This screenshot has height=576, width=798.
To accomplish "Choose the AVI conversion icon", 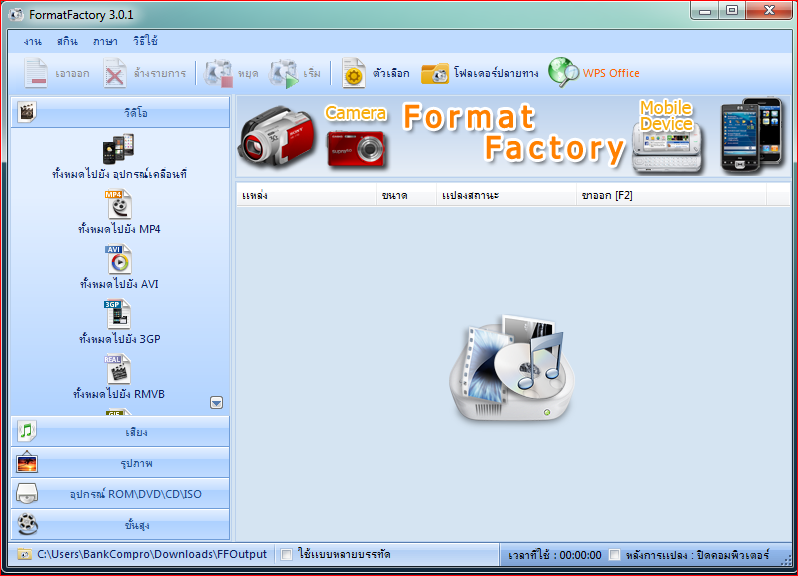I will (x=120, y=260).
